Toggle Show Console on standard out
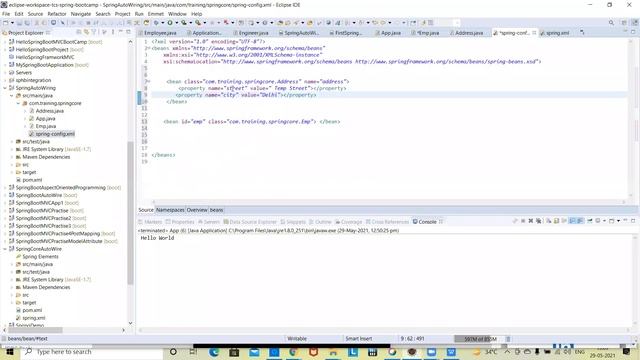 tap(572, 221)
